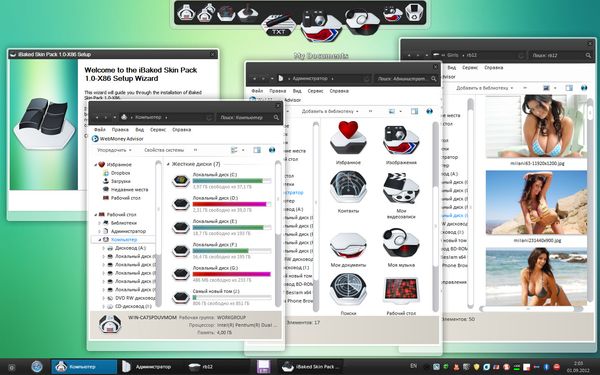This screenshot has height=375, width=600.
Task: Toggle the preview pane button in the Компьютер window
Action: click(257, 150)
